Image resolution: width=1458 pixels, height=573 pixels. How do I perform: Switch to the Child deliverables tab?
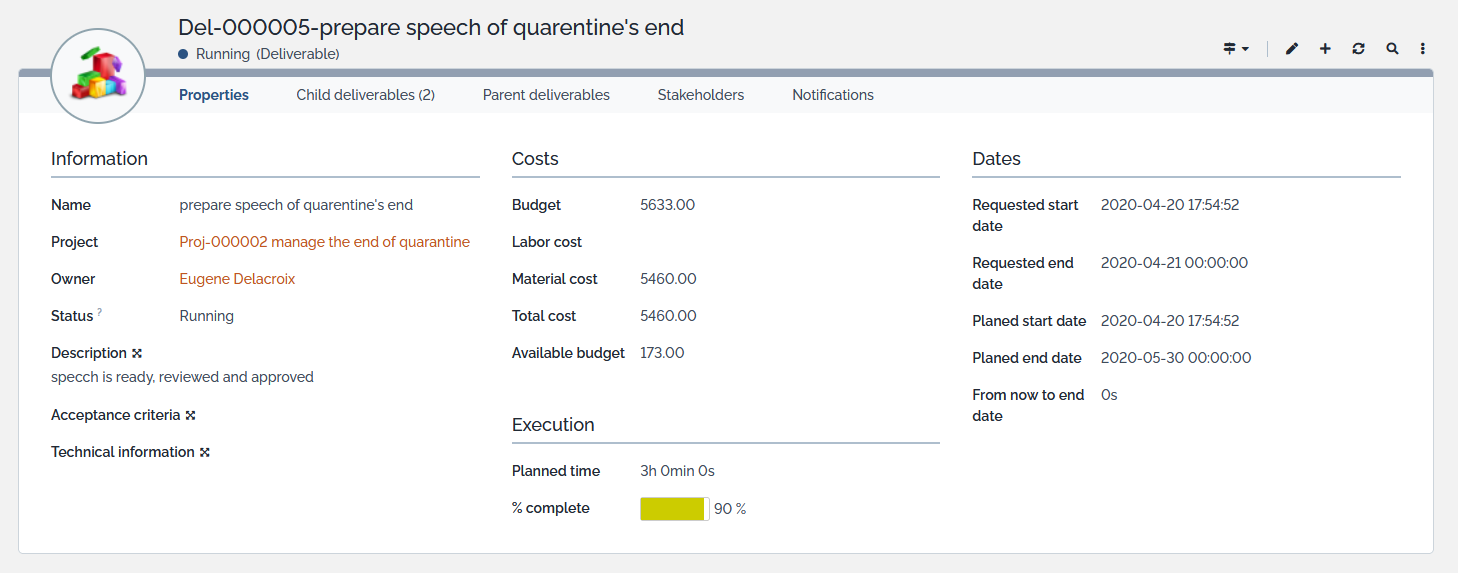365,95
